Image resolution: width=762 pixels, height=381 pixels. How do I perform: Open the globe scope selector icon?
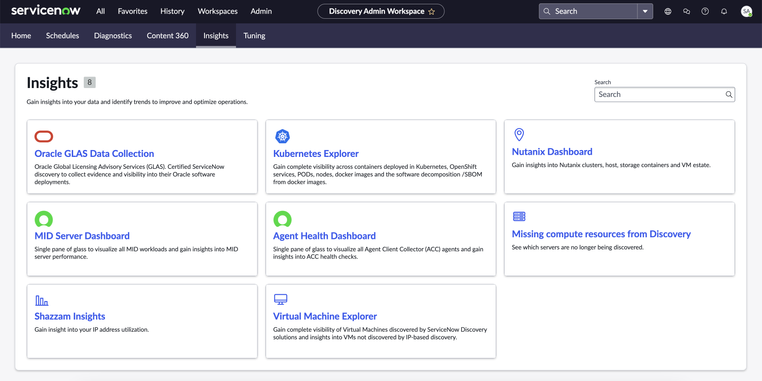click(x=668, y=11)
